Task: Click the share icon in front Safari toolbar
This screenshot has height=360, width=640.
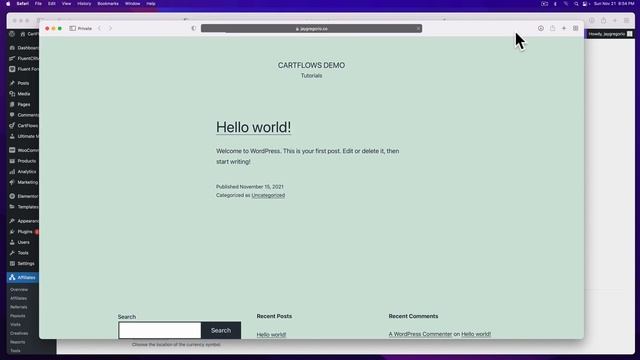Action: [552, 28]
